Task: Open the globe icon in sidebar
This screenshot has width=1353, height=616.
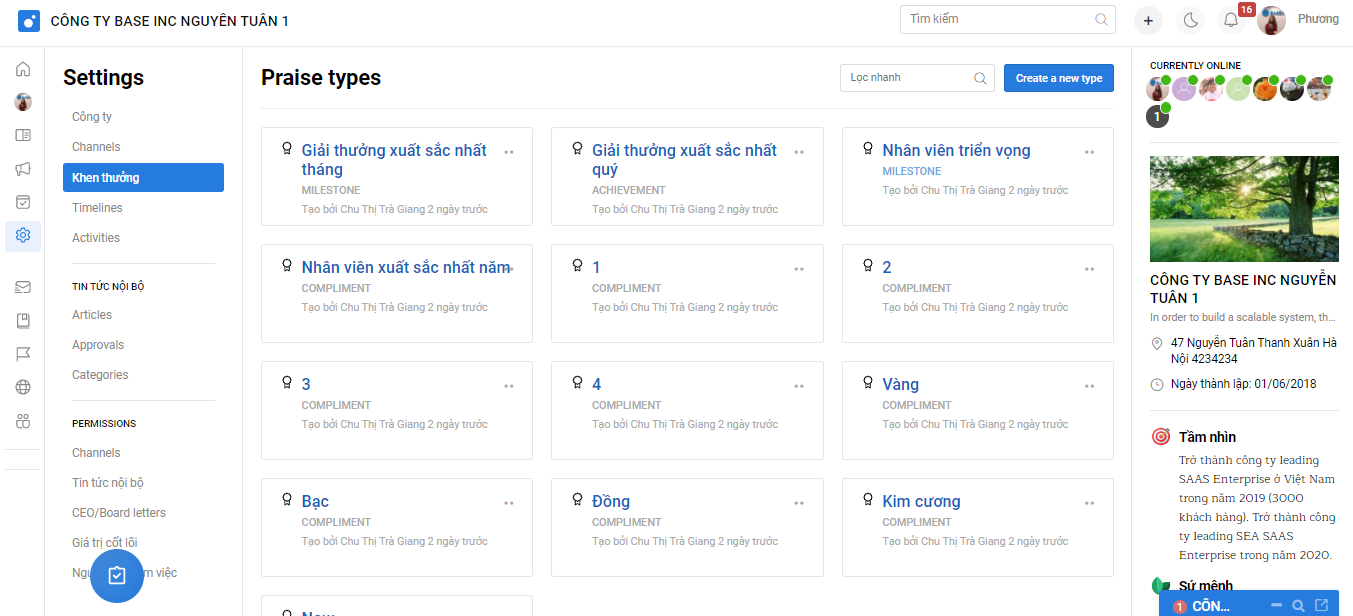Action: coord(23,388)
